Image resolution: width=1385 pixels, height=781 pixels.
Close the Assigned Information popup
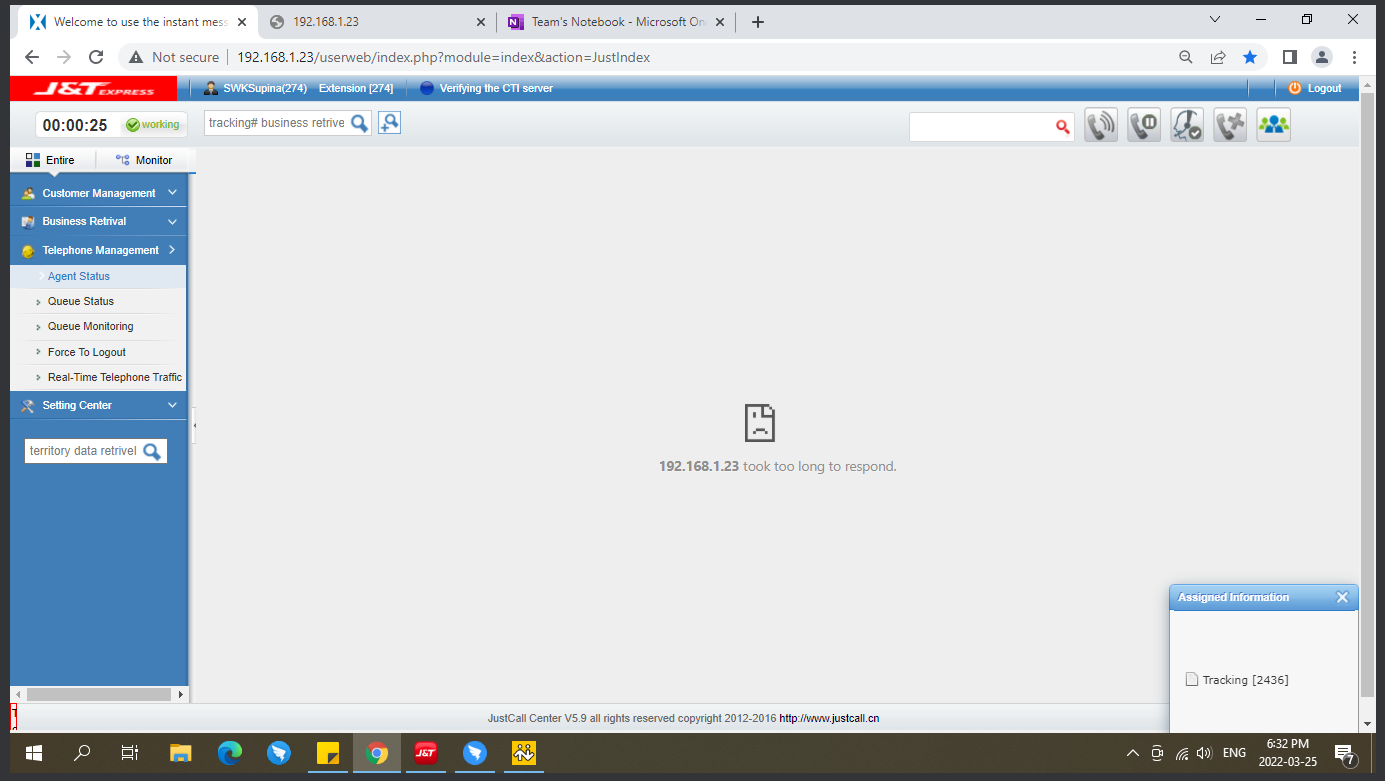pos(1342,597)
